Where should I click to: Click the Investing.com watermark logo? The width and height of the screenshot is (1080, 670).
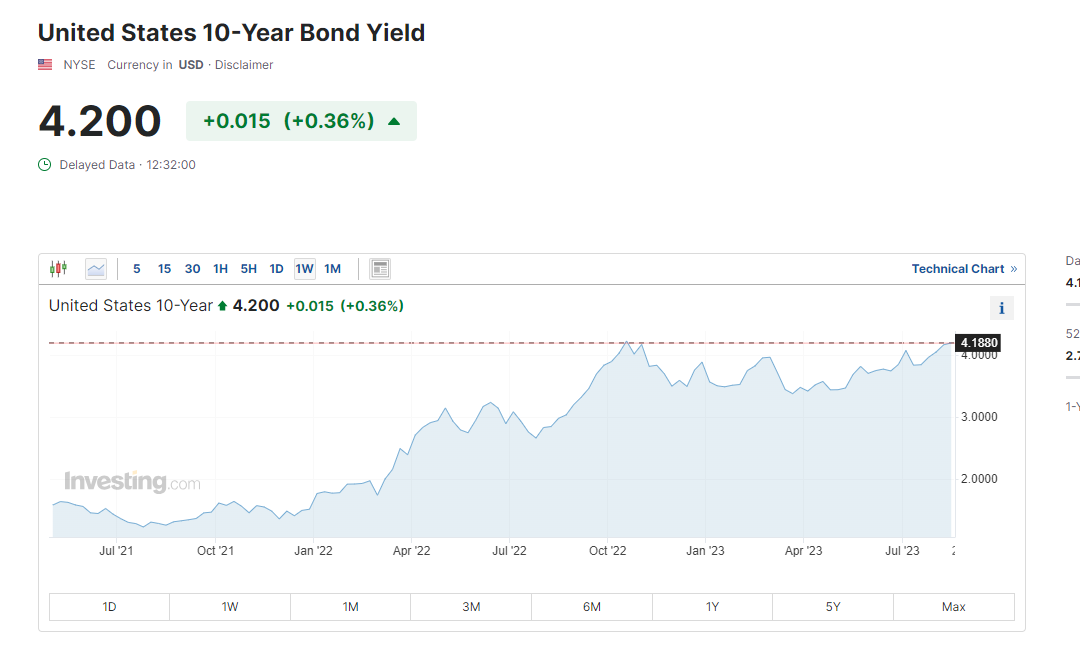coord(132,482)
